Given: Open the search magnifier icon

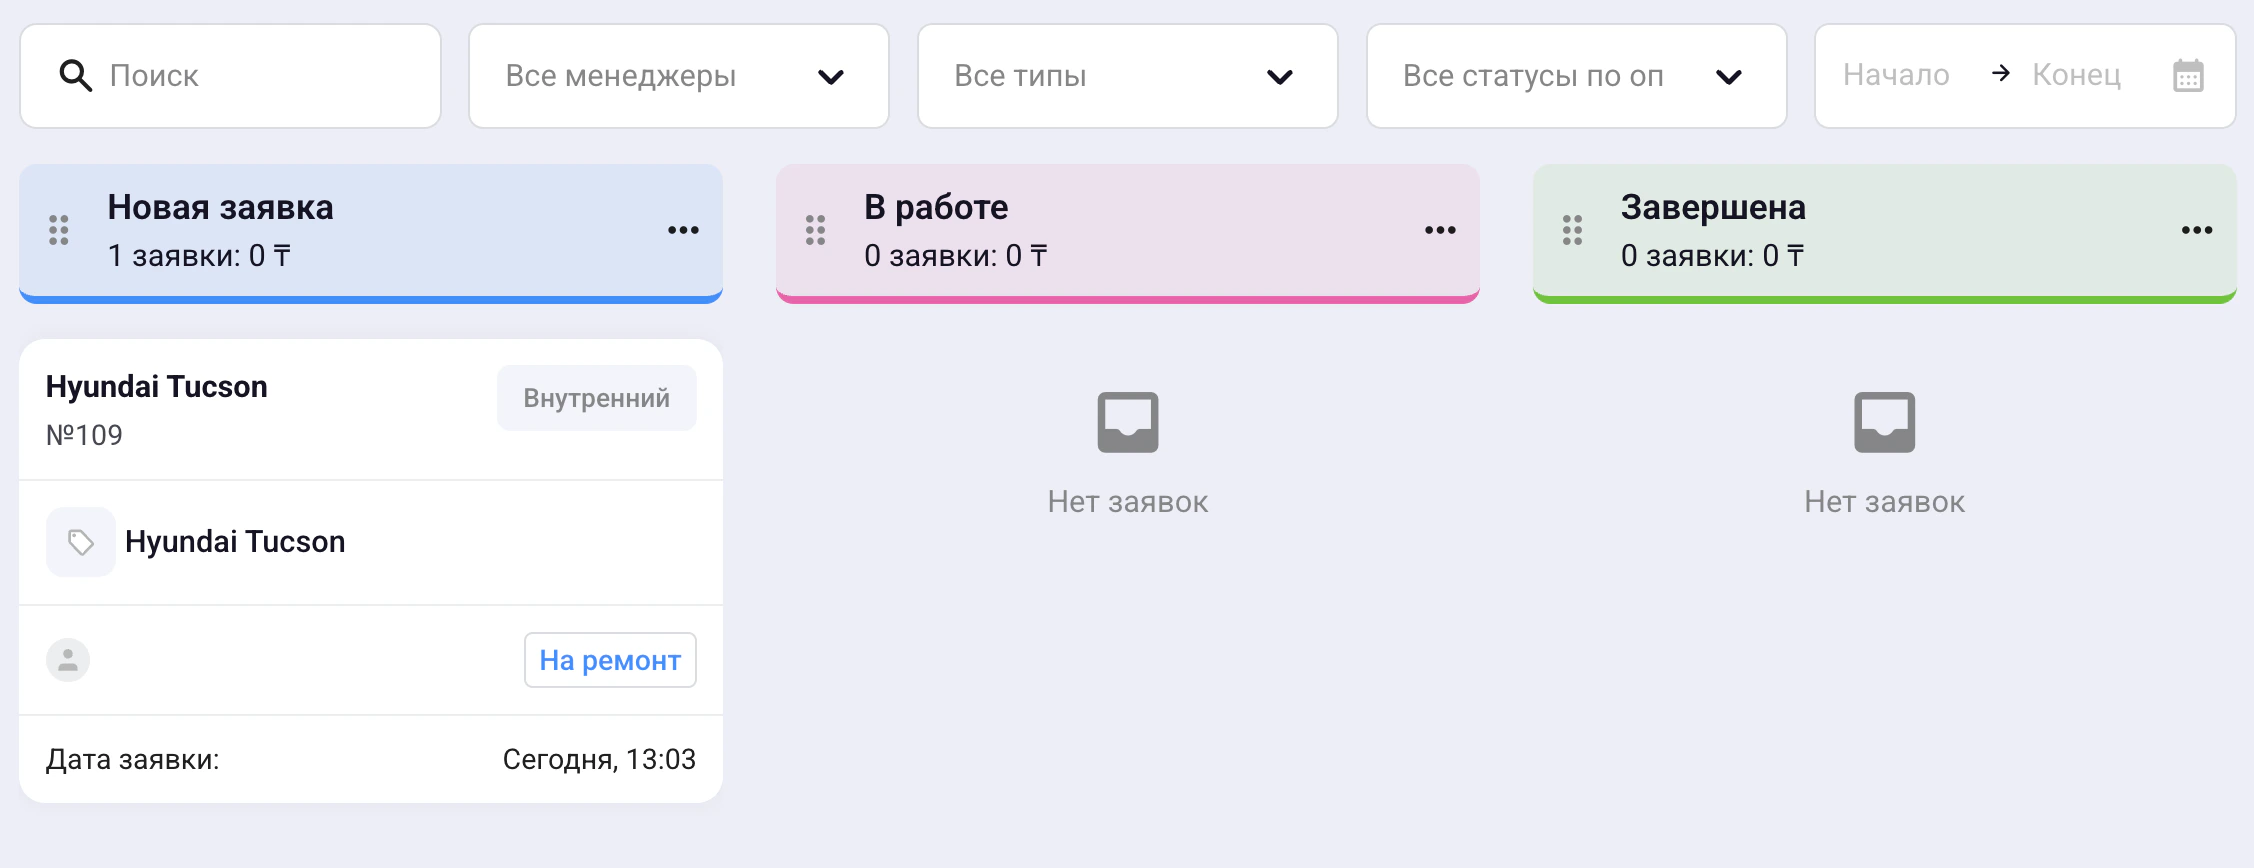Looking at the screenshot, I should point(77,75).
